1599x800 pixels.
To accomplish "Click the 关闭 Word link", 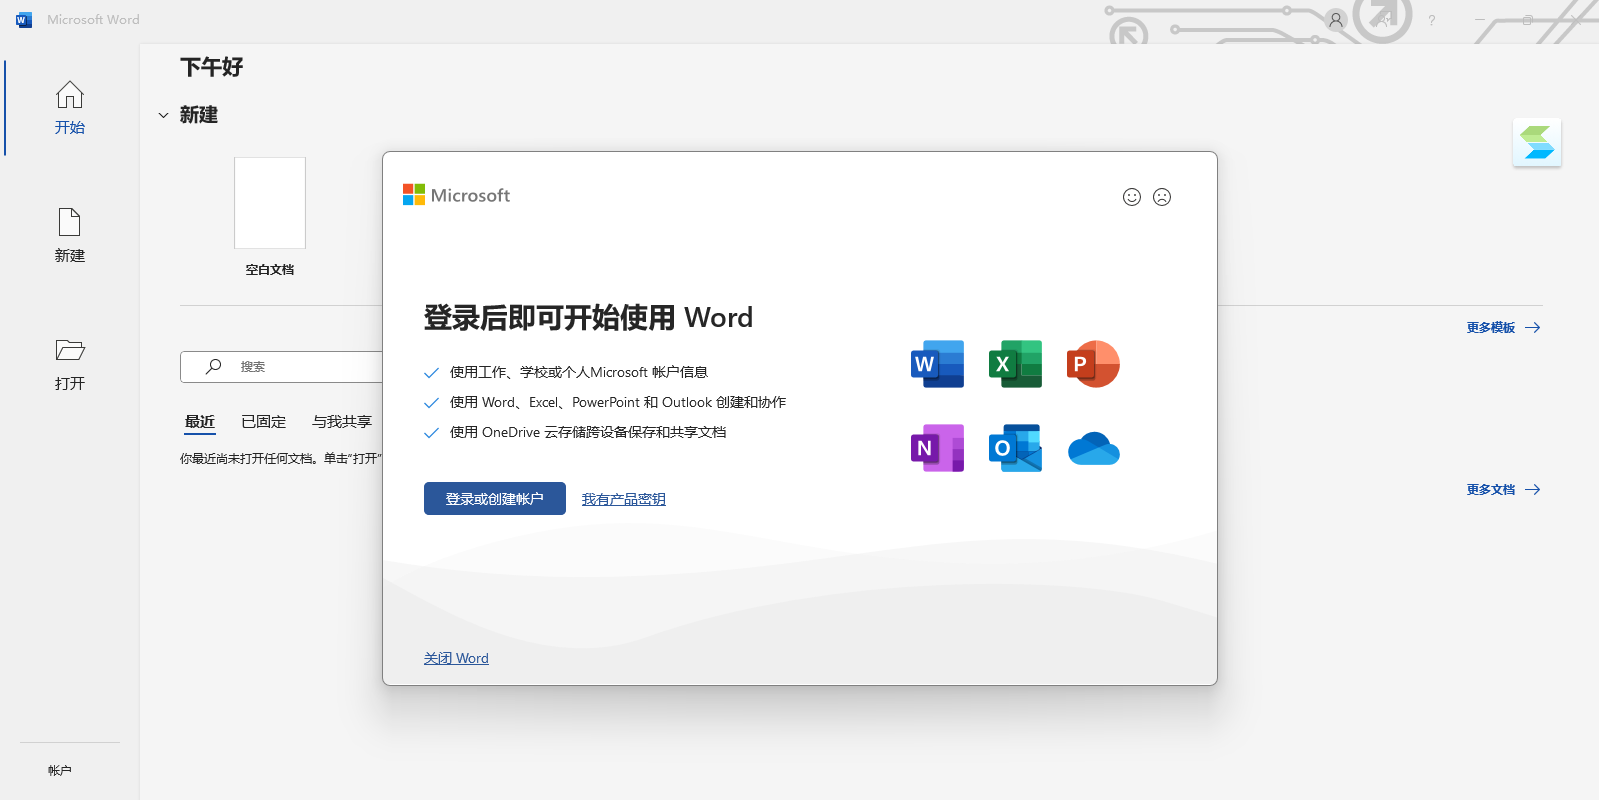I will [x=456, y=658].
